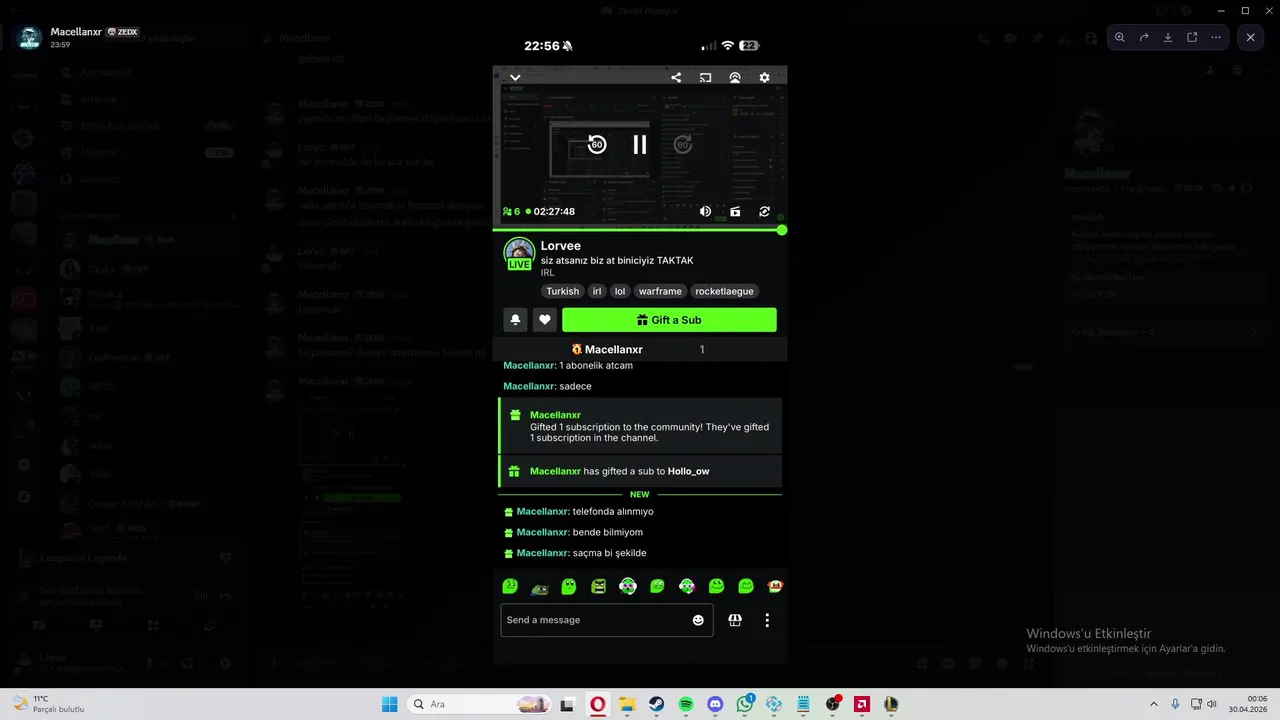Open WhatsApp from the taskbar

click(x=744, y=704)
